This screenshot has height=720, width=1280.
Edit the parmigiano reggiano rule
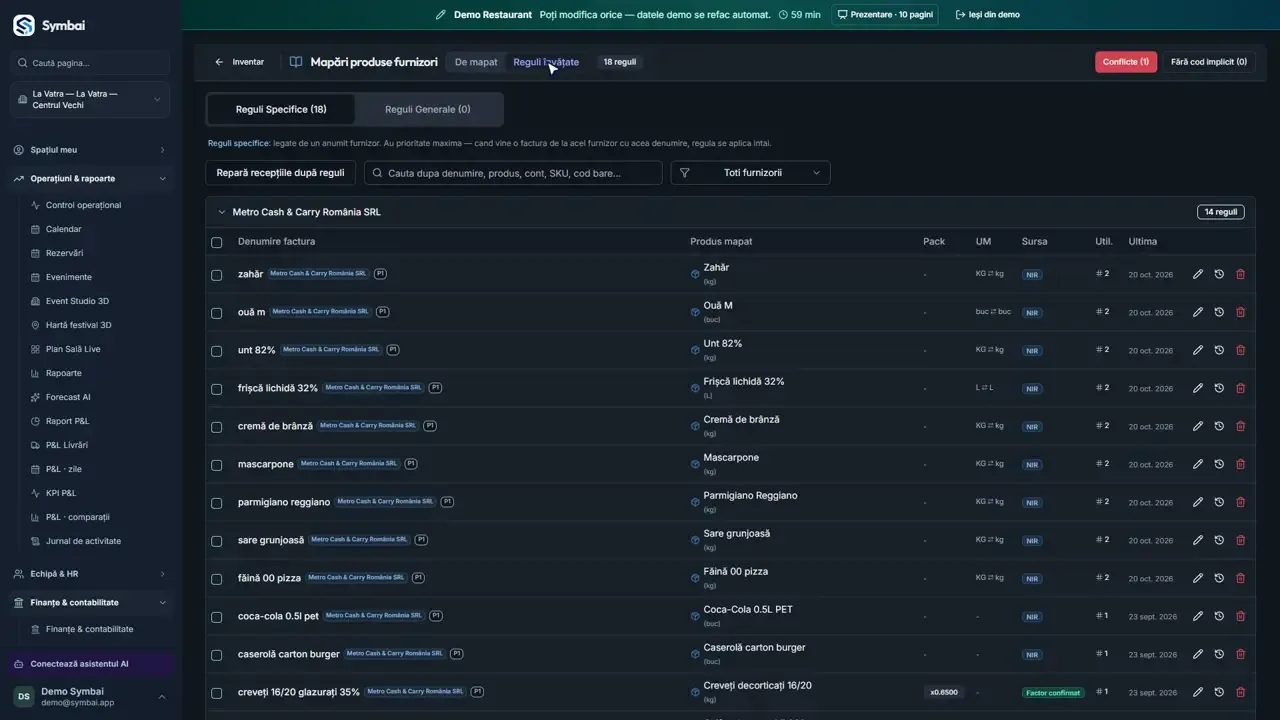pos(1198,502)
